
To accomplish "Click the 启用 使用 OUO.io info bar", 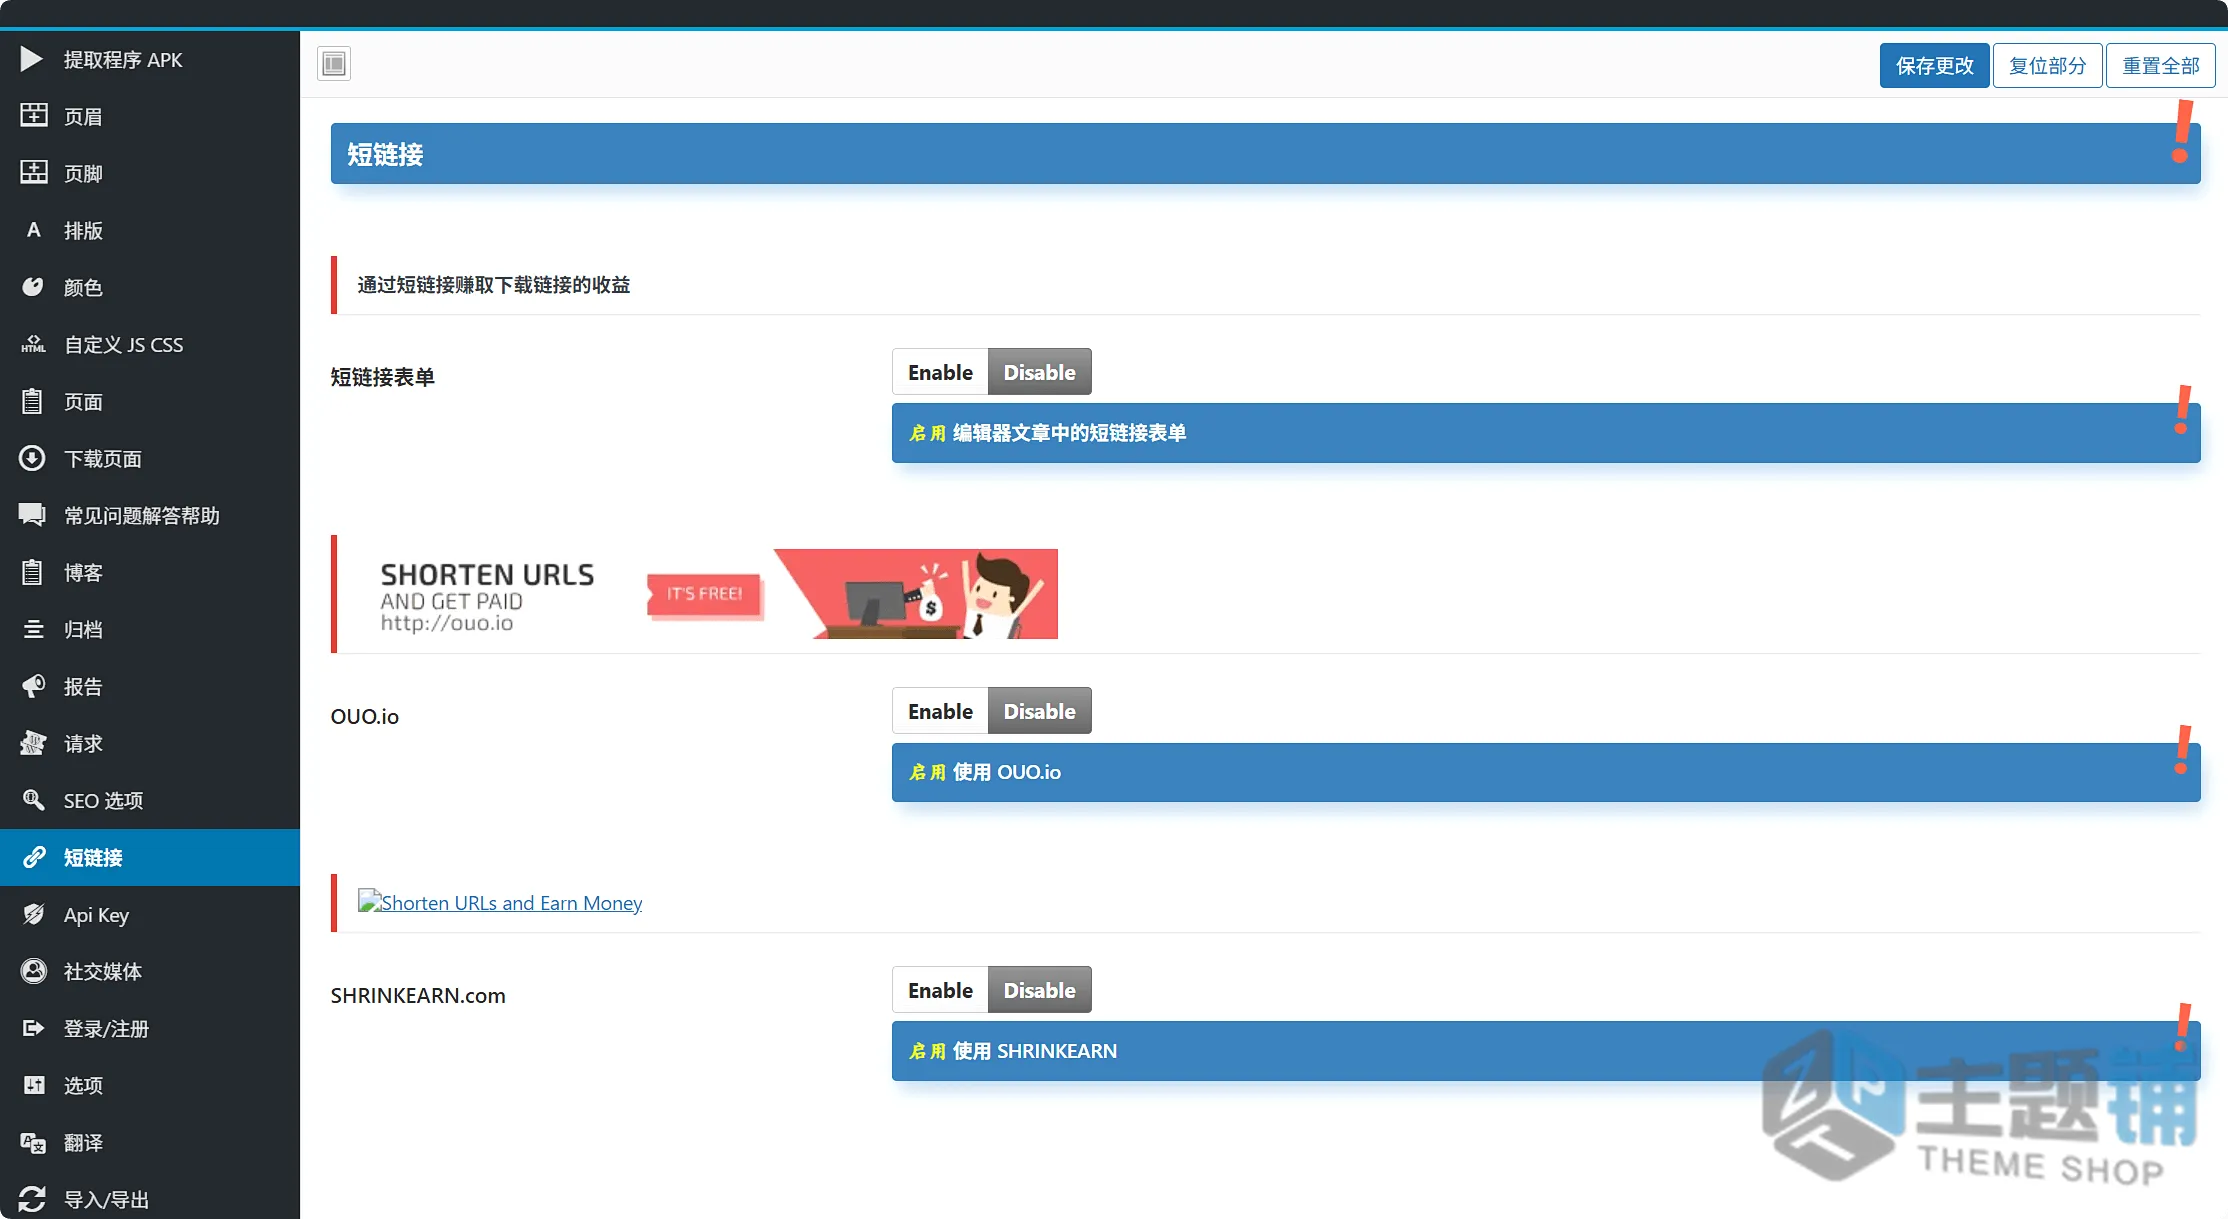I will pyautogui.click(x=1546, y=772).
